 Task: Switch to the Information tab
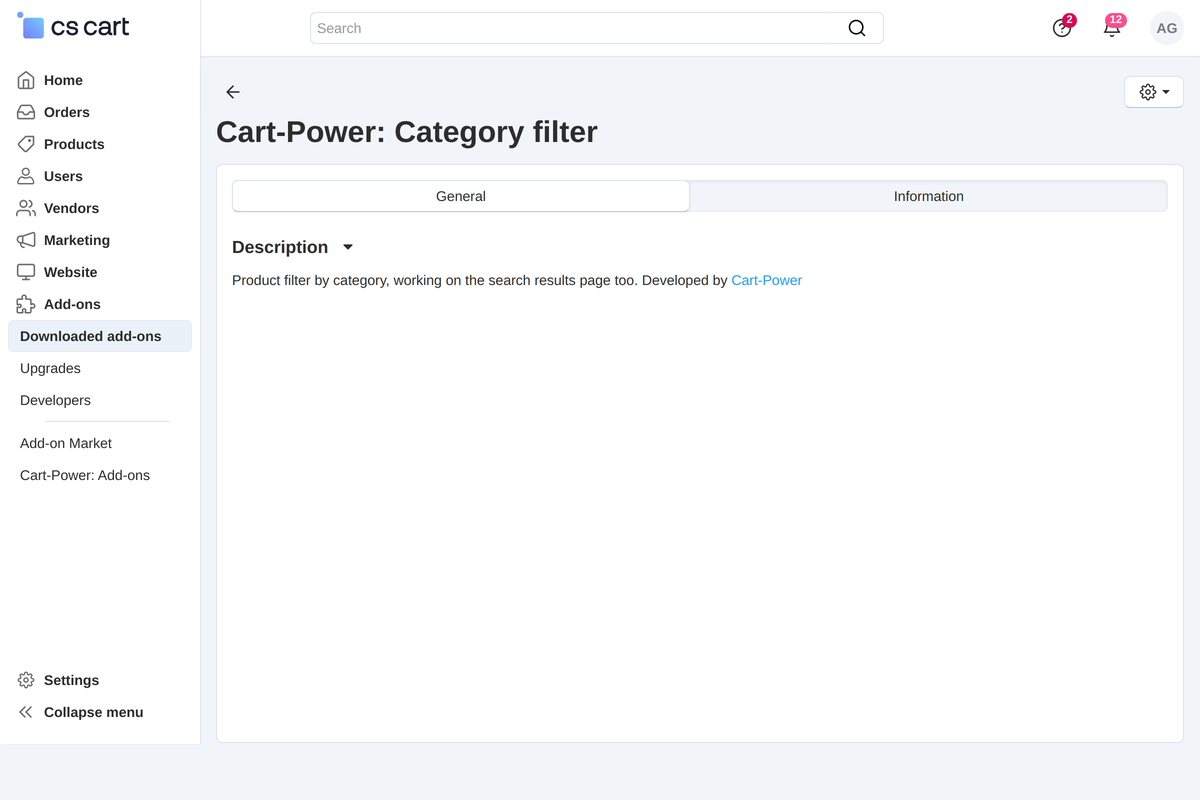(x=929, y=196)
